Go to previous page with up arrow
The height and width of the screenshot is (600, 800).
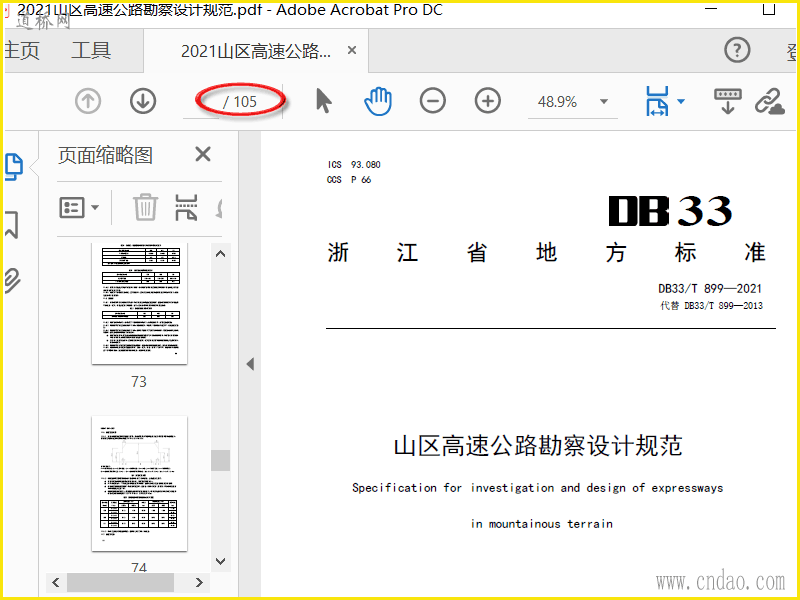point(88,101)
